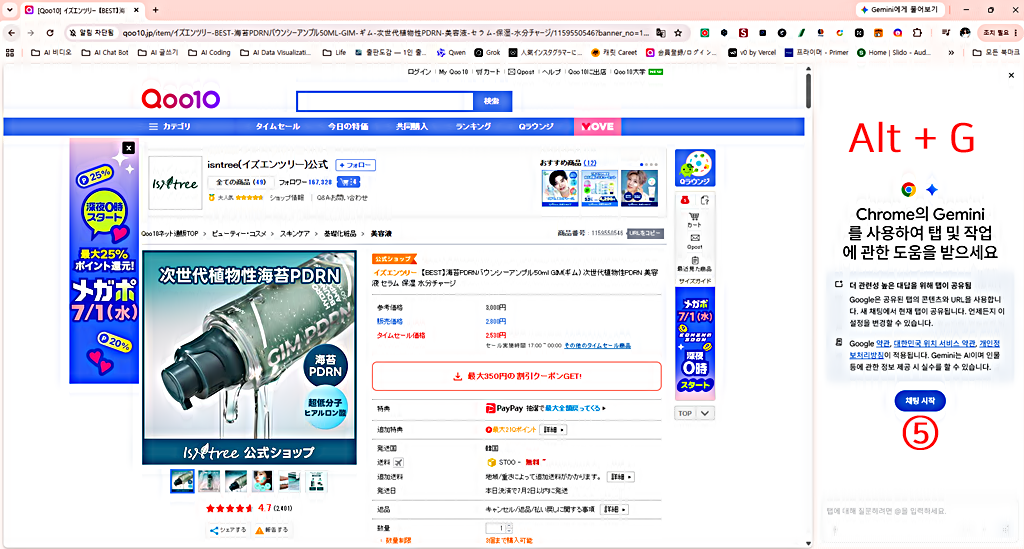Viewport: 1024px width, 549px height.
Task: Open the Chrome extensions puzzle icon
Action: (x=918, y=33)
